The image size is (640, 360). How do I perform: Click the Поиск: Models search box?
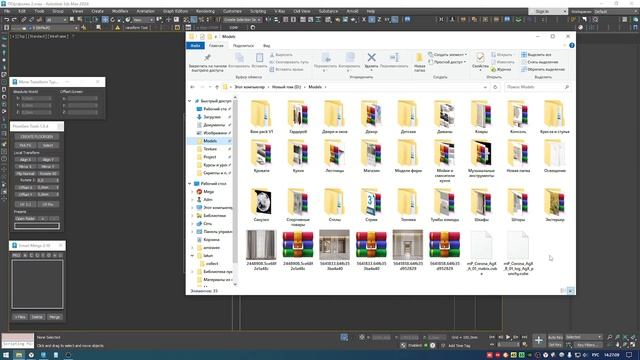538,87
